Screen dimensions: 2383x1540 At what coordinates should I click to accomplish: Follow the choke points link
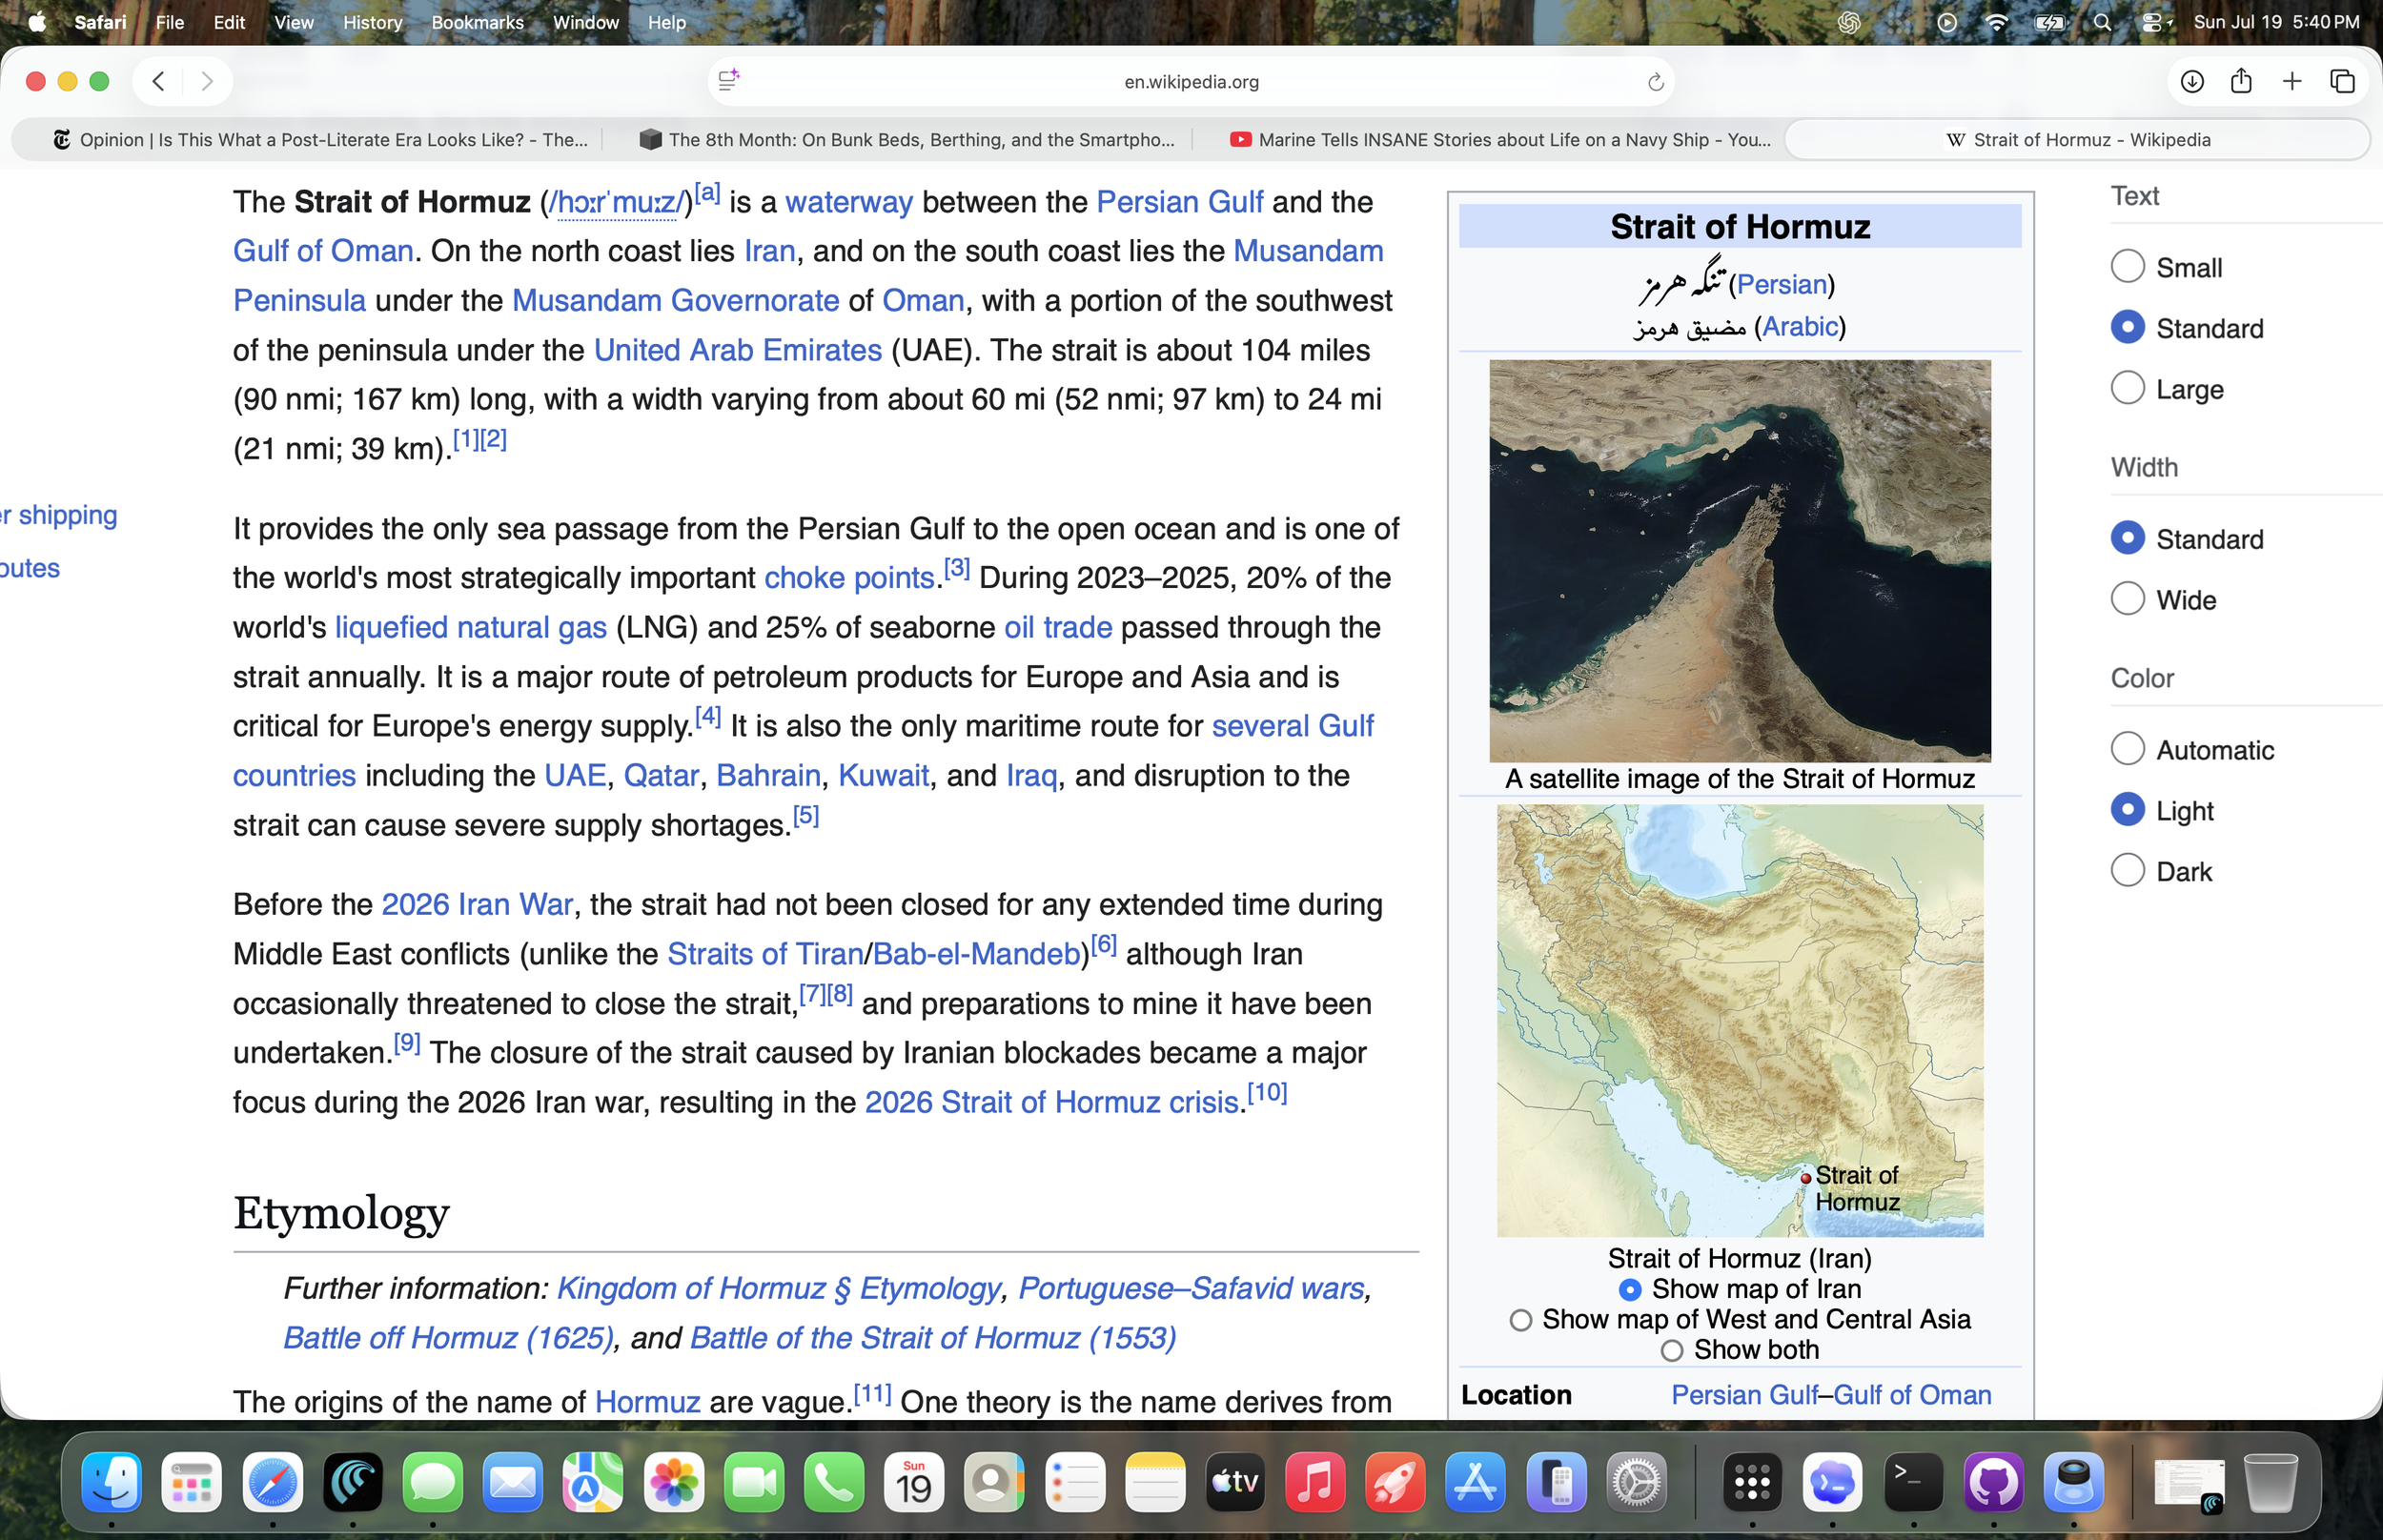click(x=849, y=578)
